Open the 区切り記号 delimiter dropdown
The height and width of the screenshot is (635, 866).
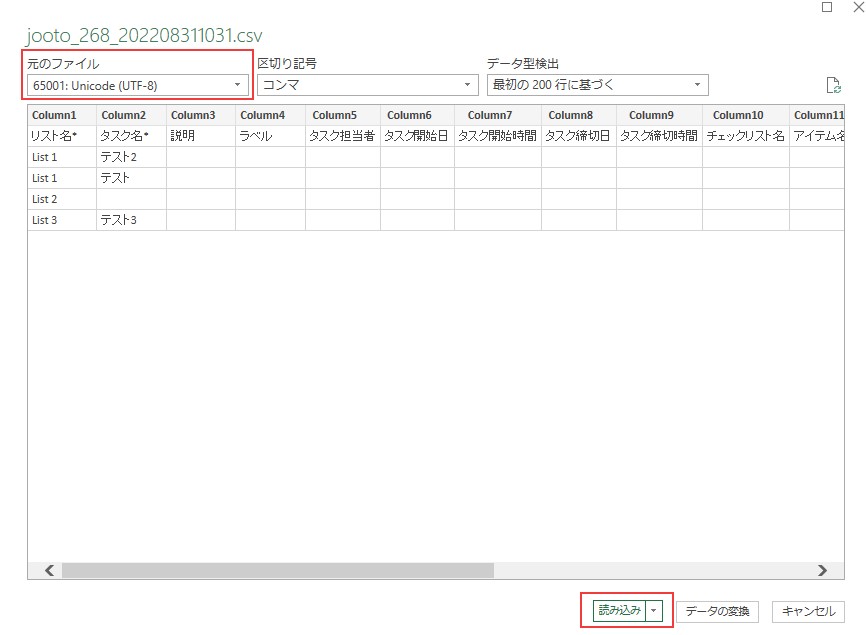(466, 85)
